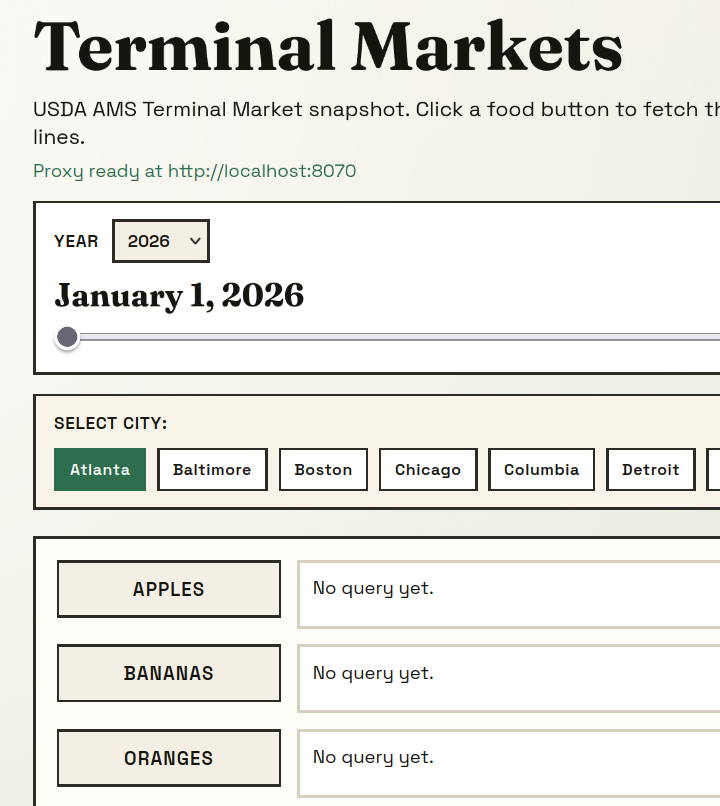Fetch prices with the BANANAS button
This screenshot has height=806, width=720.
click(168, 673)
